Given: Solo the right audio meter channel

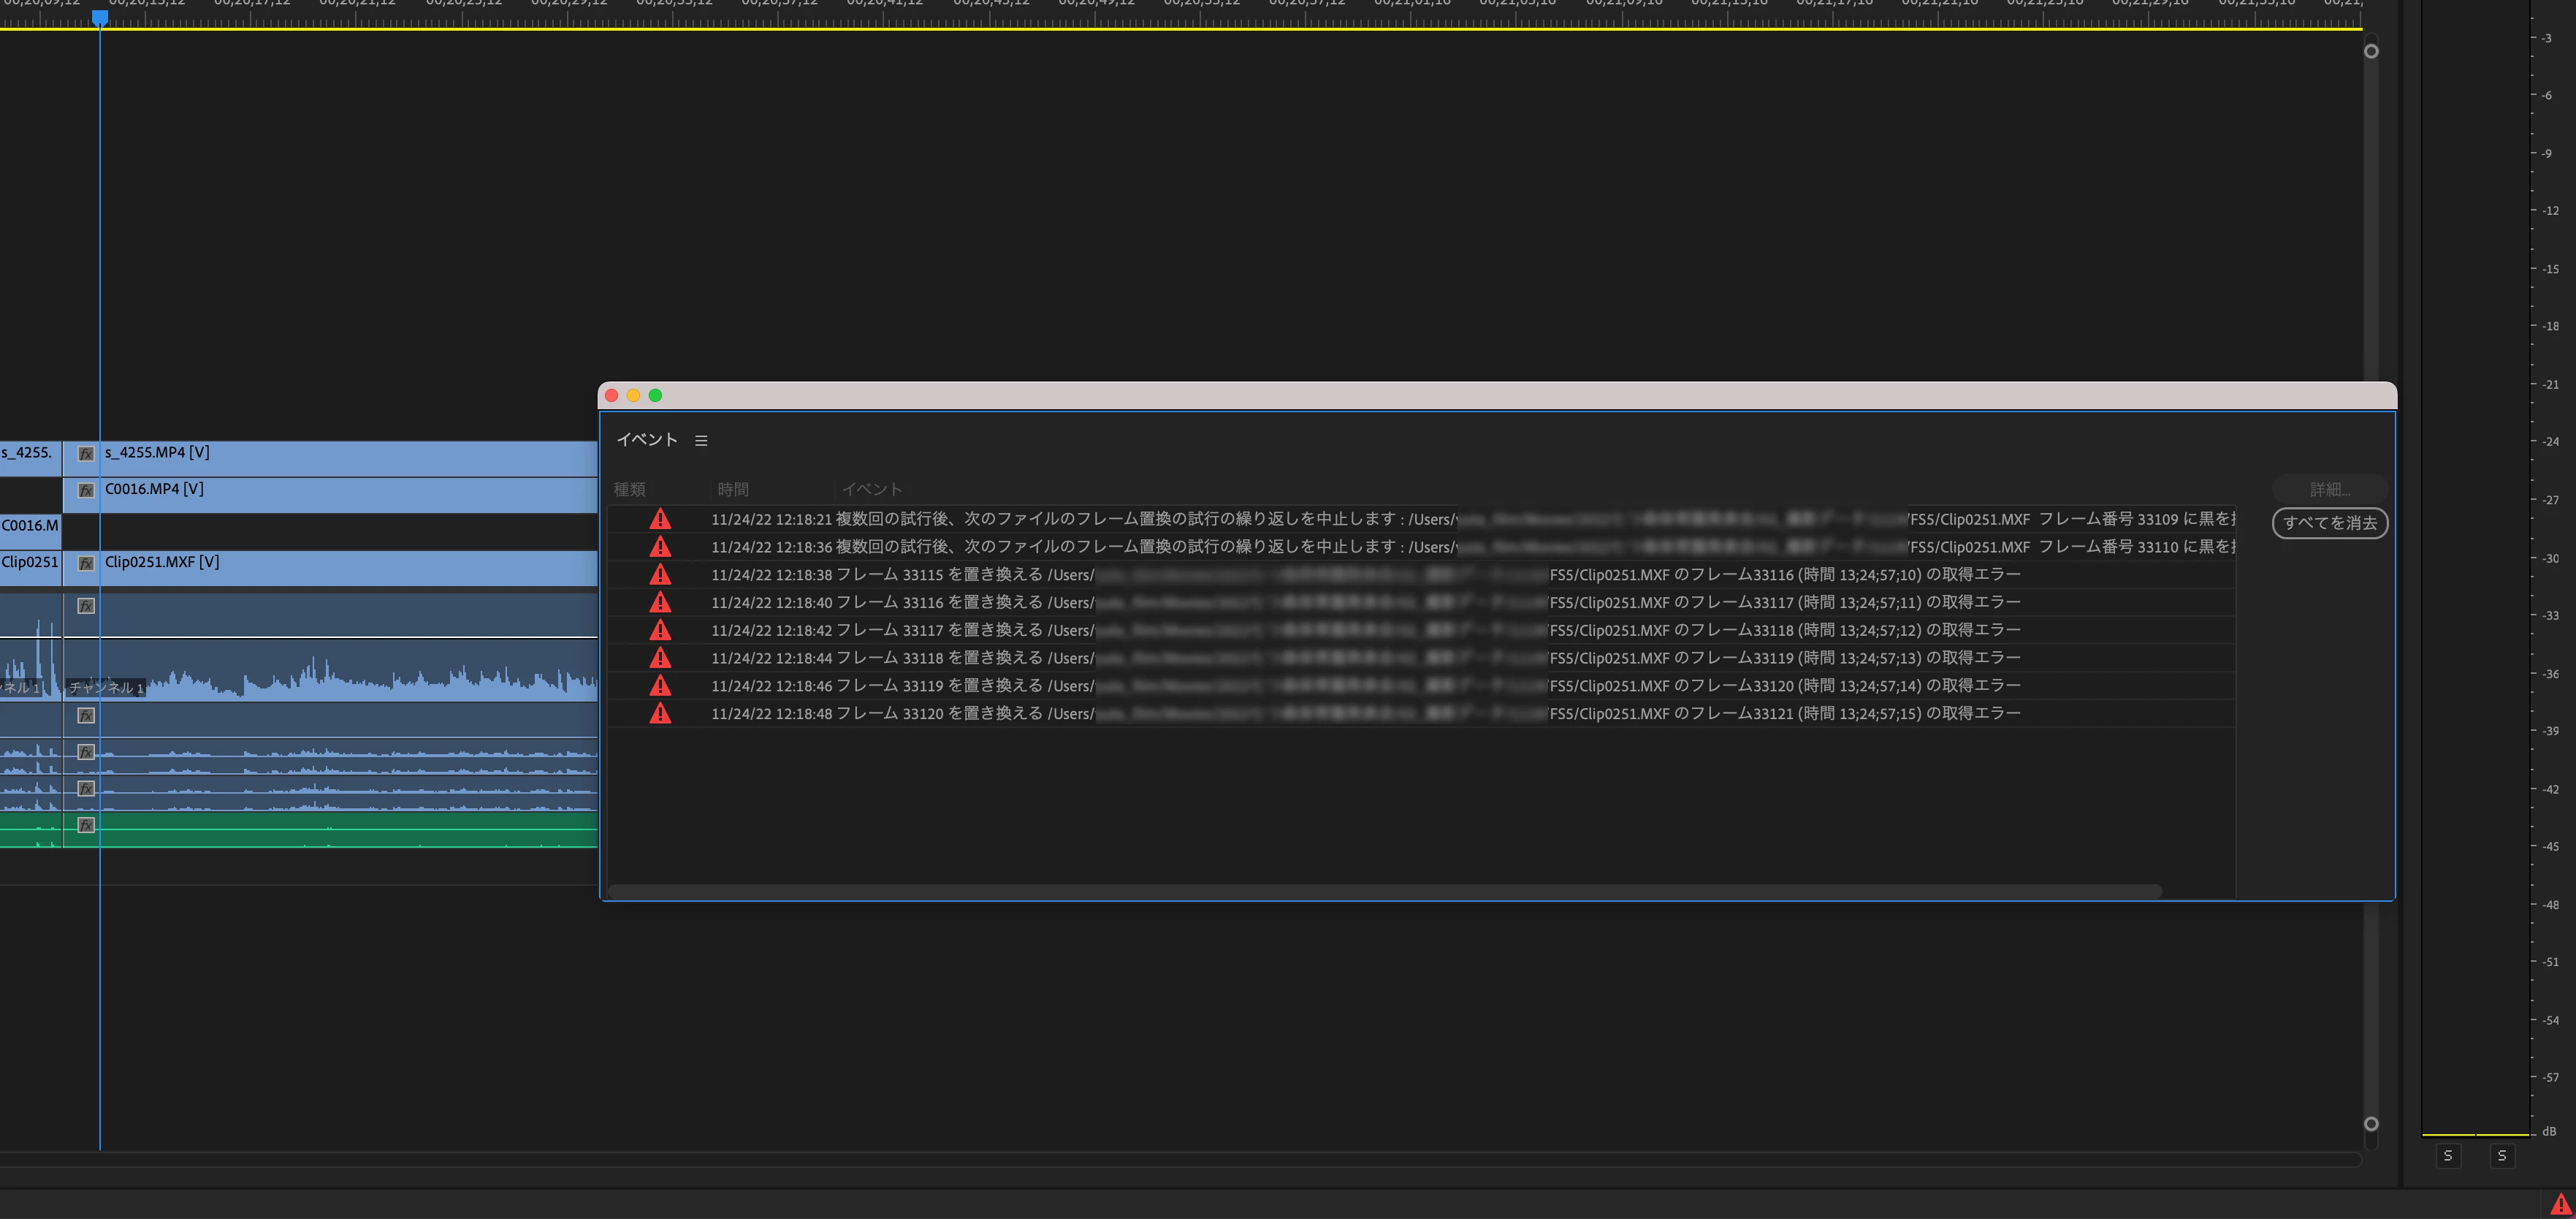Looking at the screenshot, I should coord(2502,1156).
